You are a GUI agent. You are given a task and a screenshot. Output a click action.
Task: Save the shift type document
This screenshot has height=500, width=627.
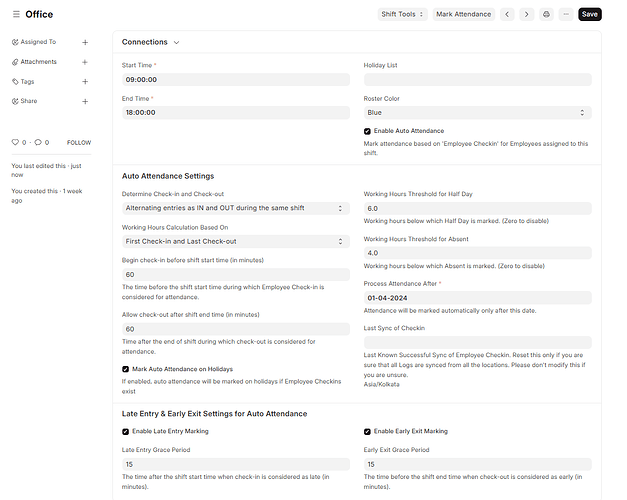[589, 14]
